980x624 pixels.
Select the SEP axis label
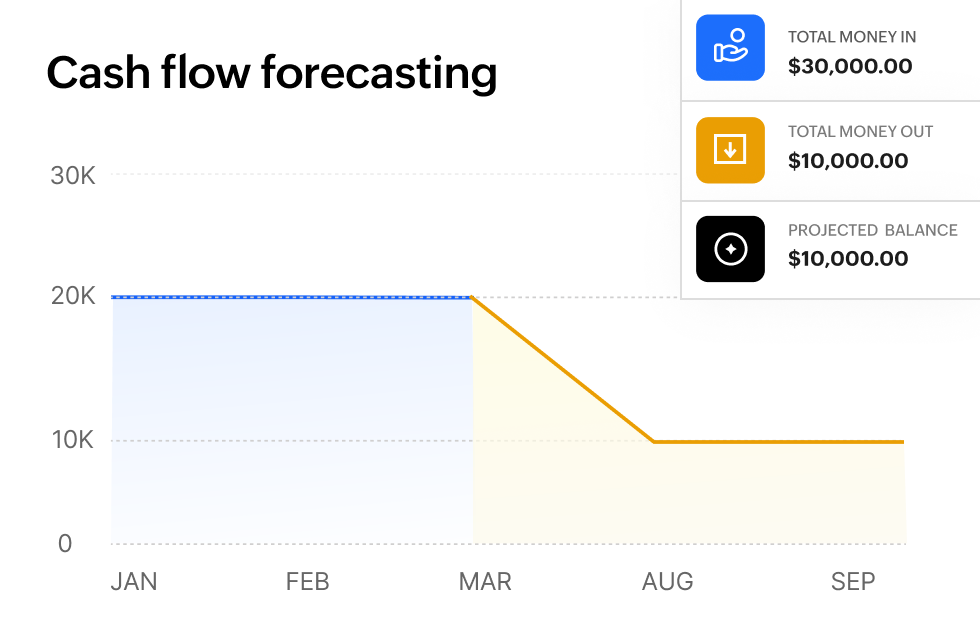coord(854,581)
